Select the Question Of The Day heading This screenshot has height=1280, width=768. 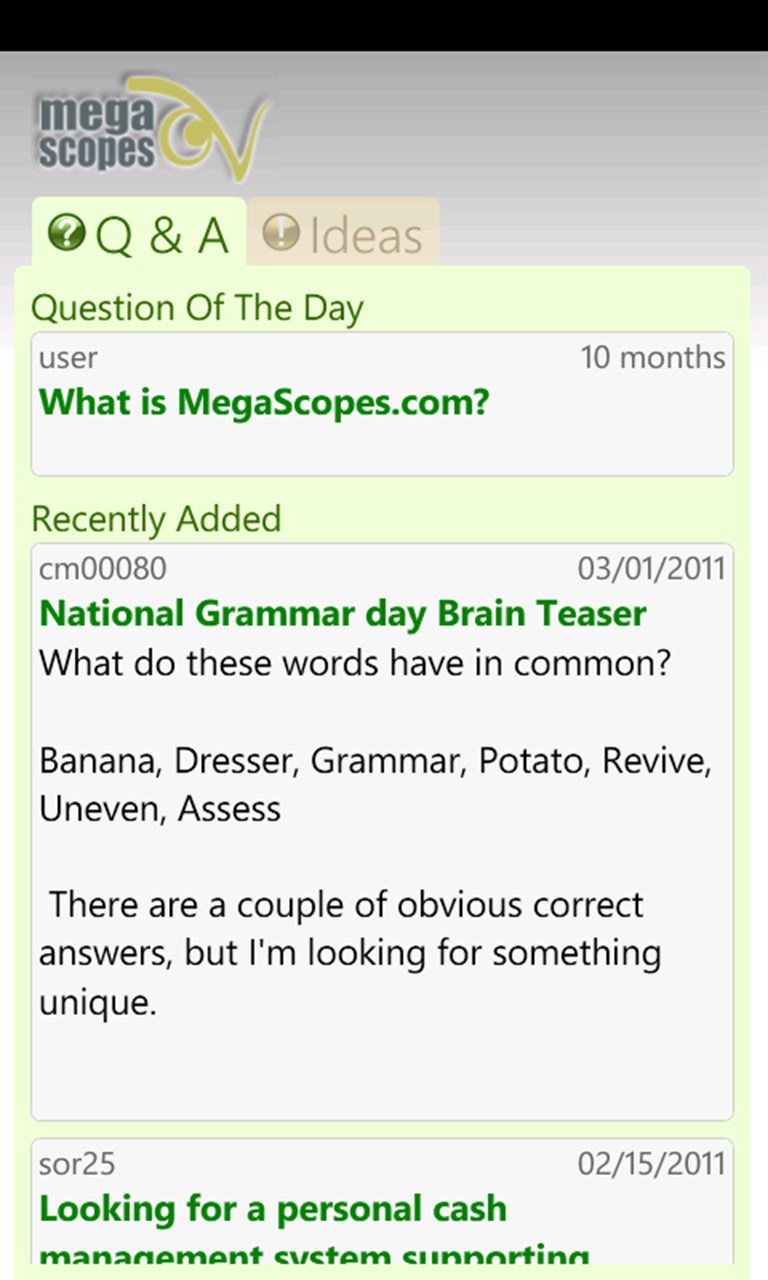197,308
